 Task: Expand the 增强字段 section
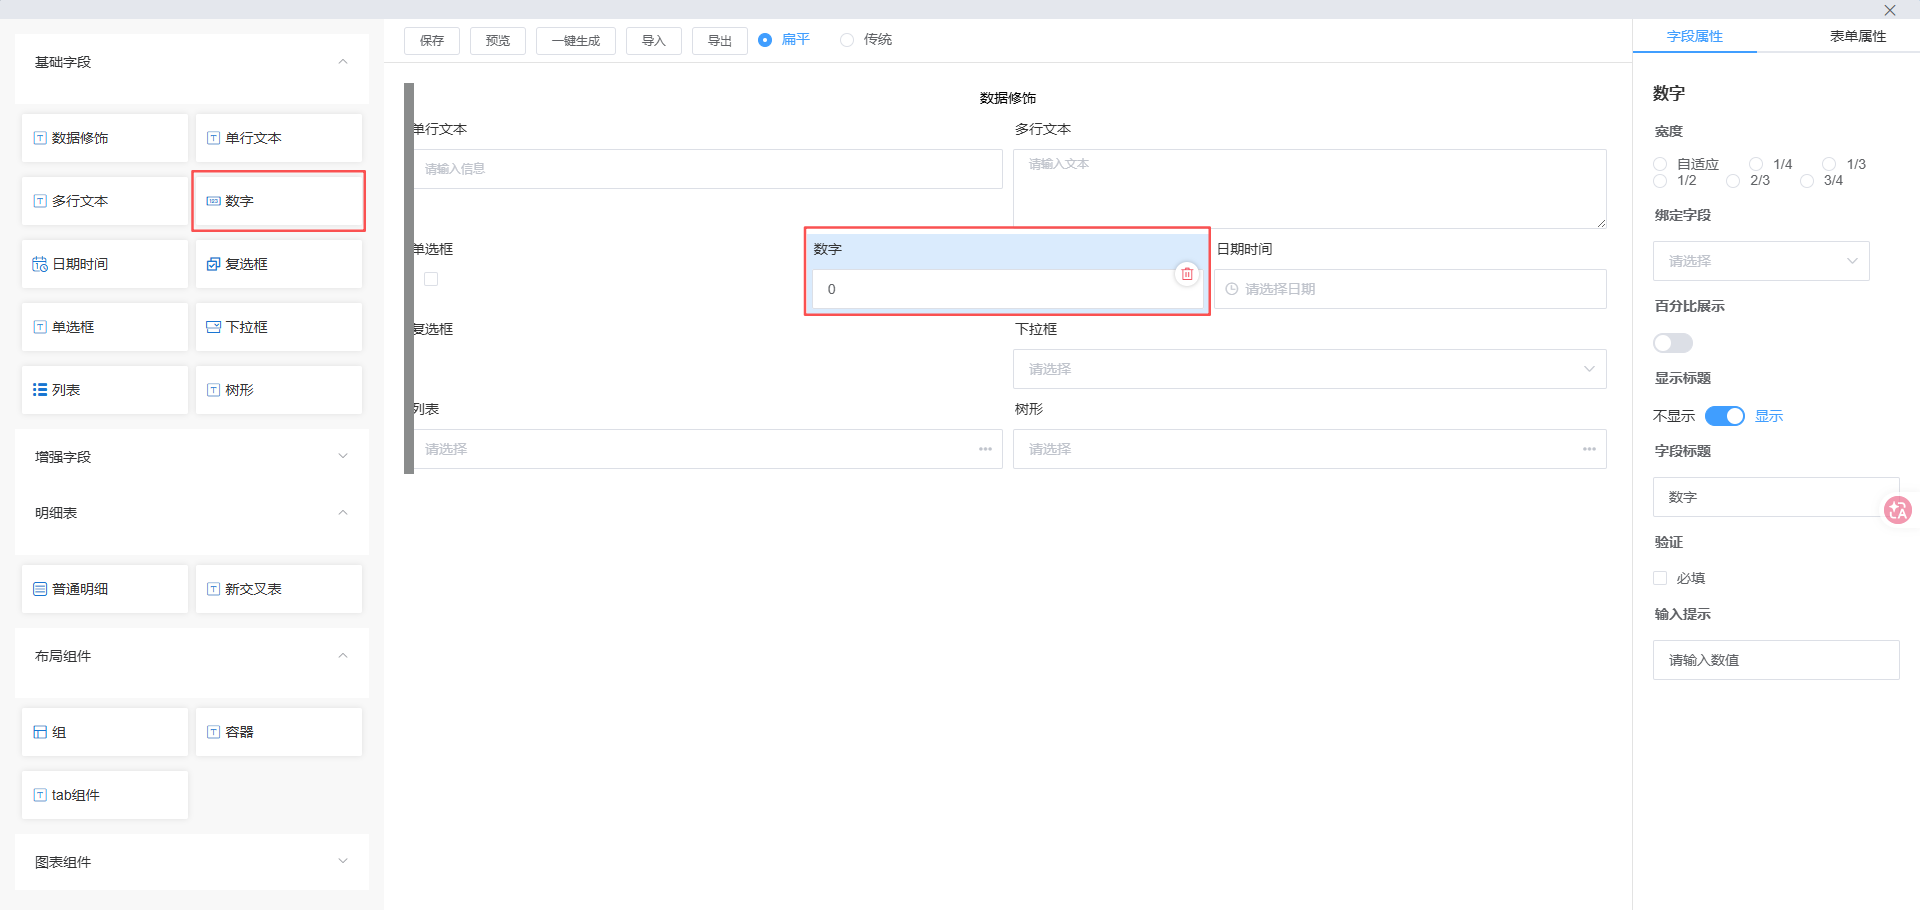(x=343, y=456)
